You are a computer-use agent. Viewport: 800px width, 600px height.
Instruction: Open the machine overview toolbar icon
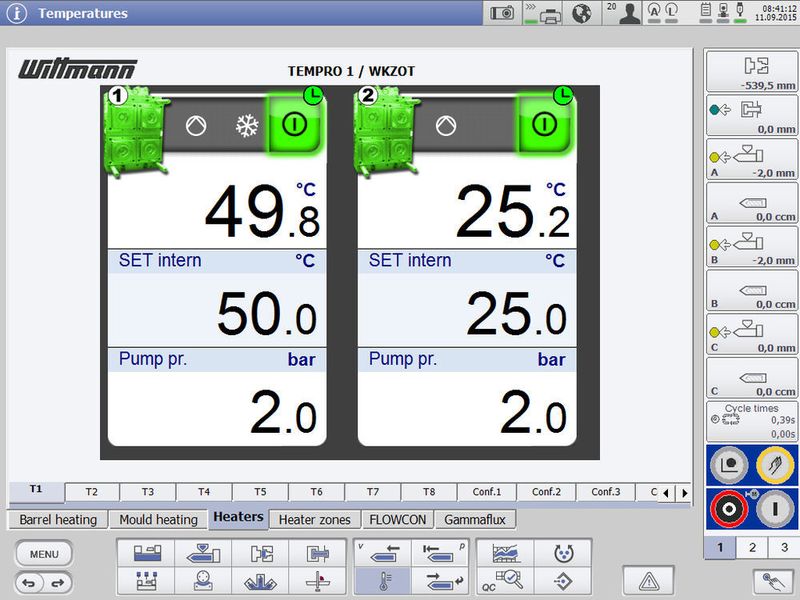147,553
